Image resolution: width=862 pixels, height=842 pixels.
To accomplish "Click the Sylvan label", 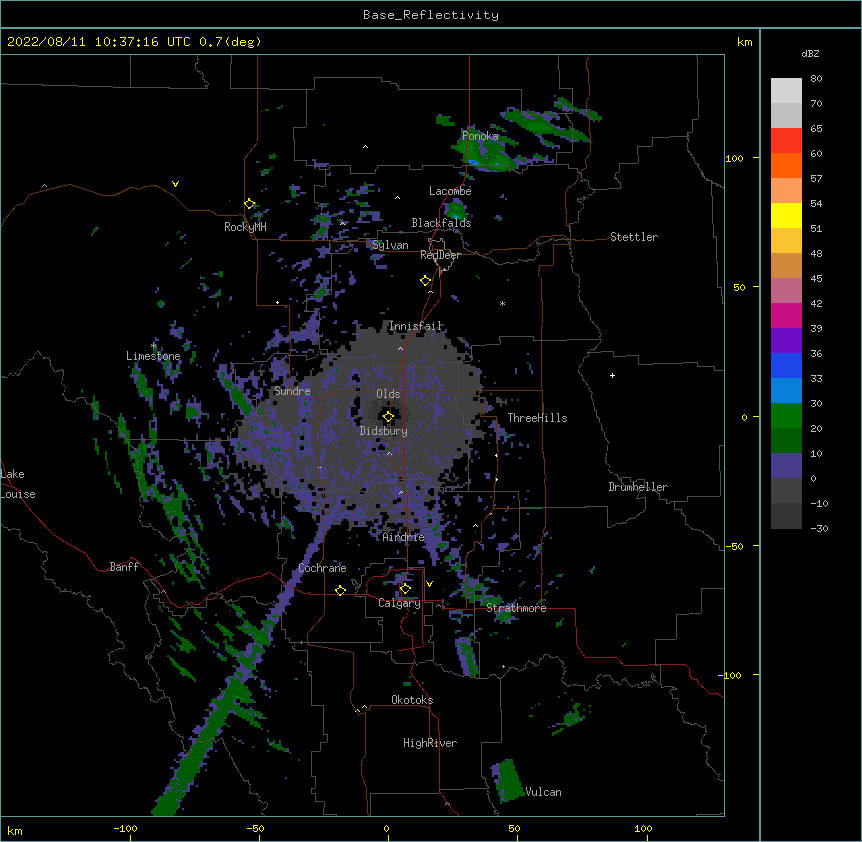I will (390, 245).
